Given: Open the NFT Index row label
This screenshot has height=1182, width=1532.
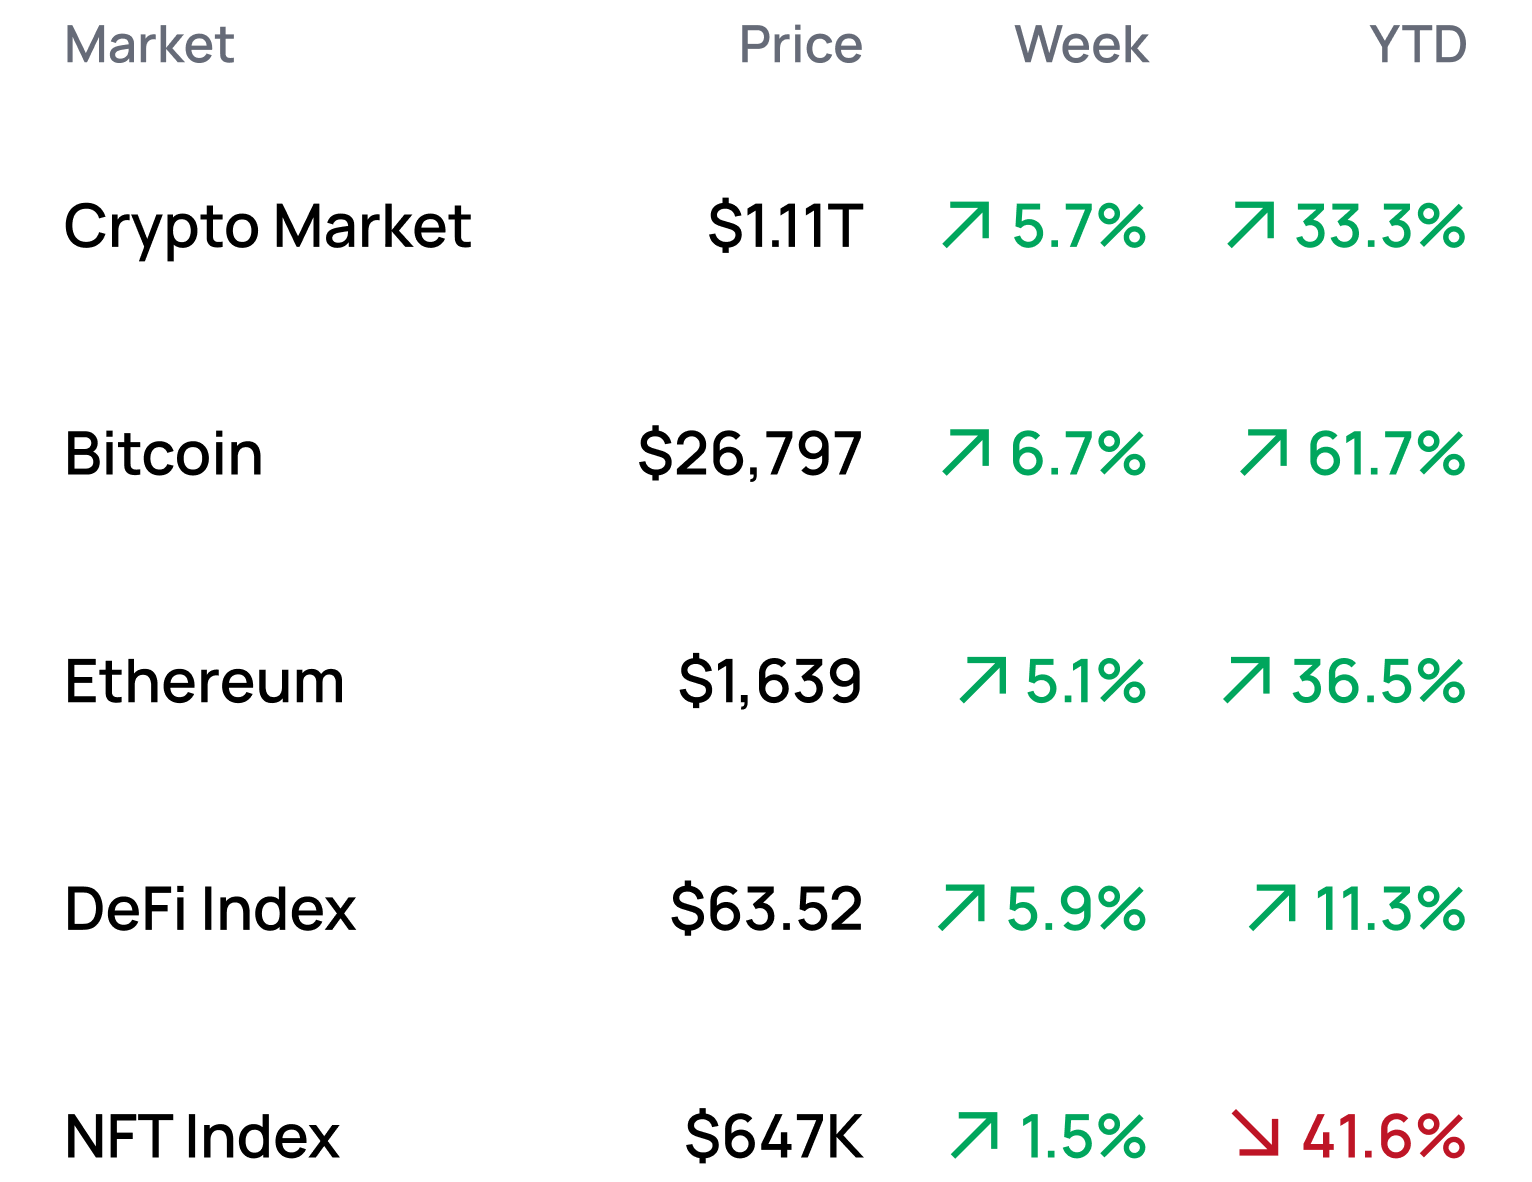Looking at the screenshot, I should pyautogui.click(x=203, y=1136).
